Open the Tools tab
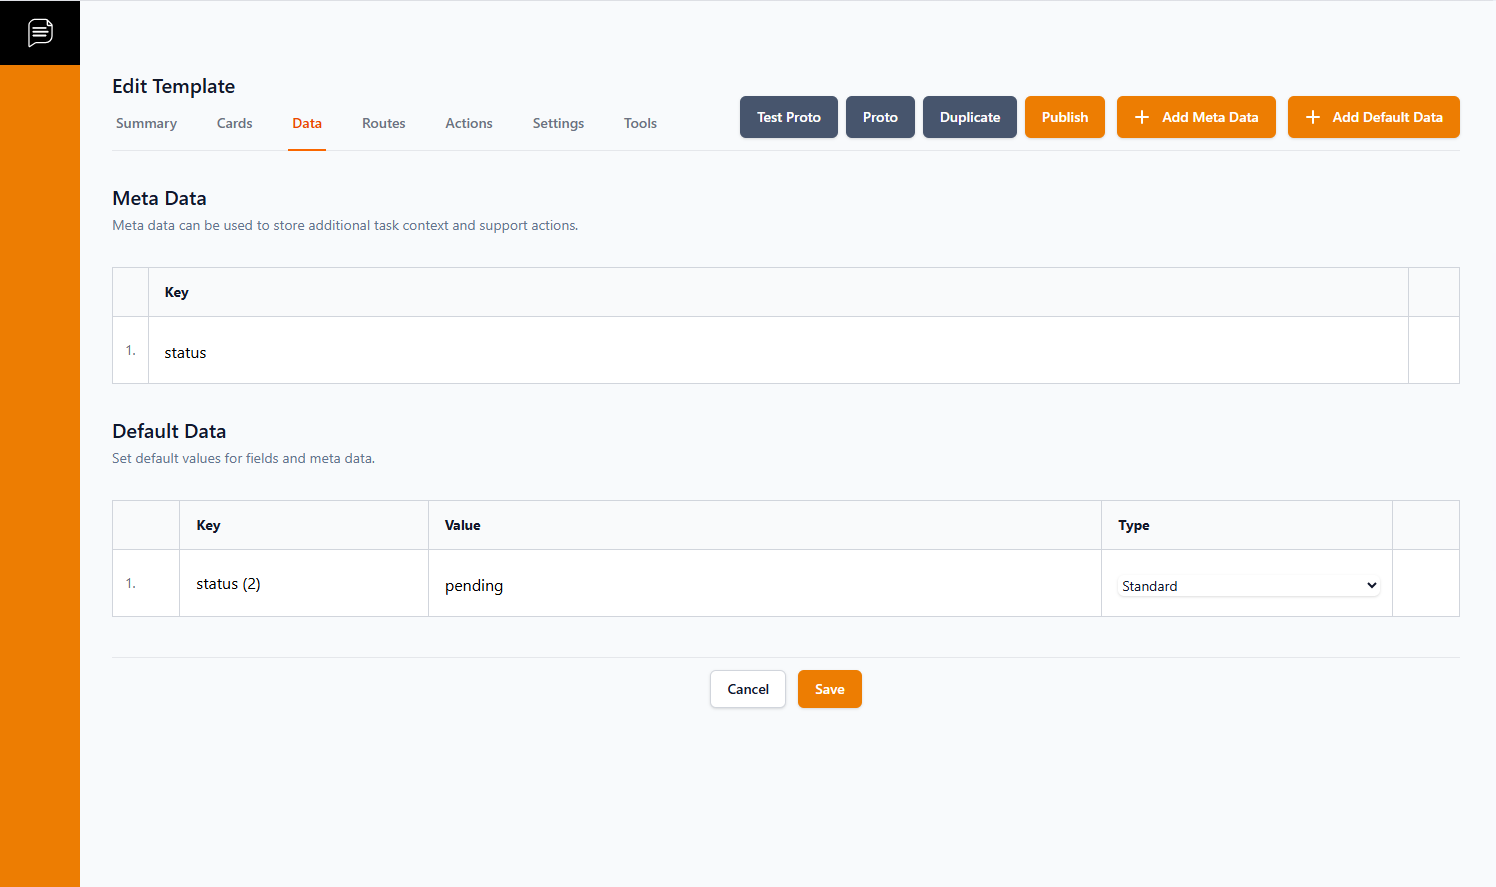1496x887 pixels. 640,123
